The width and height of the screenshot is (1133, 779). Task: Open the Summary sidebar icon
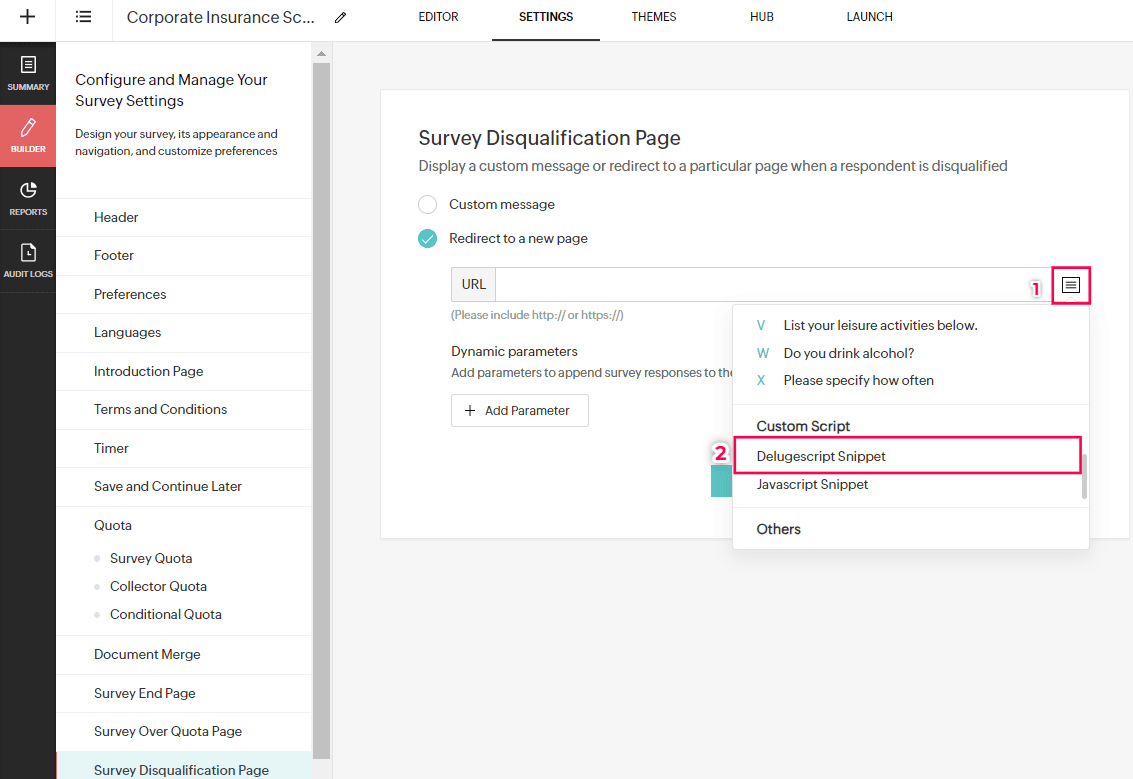pos(28,73)
